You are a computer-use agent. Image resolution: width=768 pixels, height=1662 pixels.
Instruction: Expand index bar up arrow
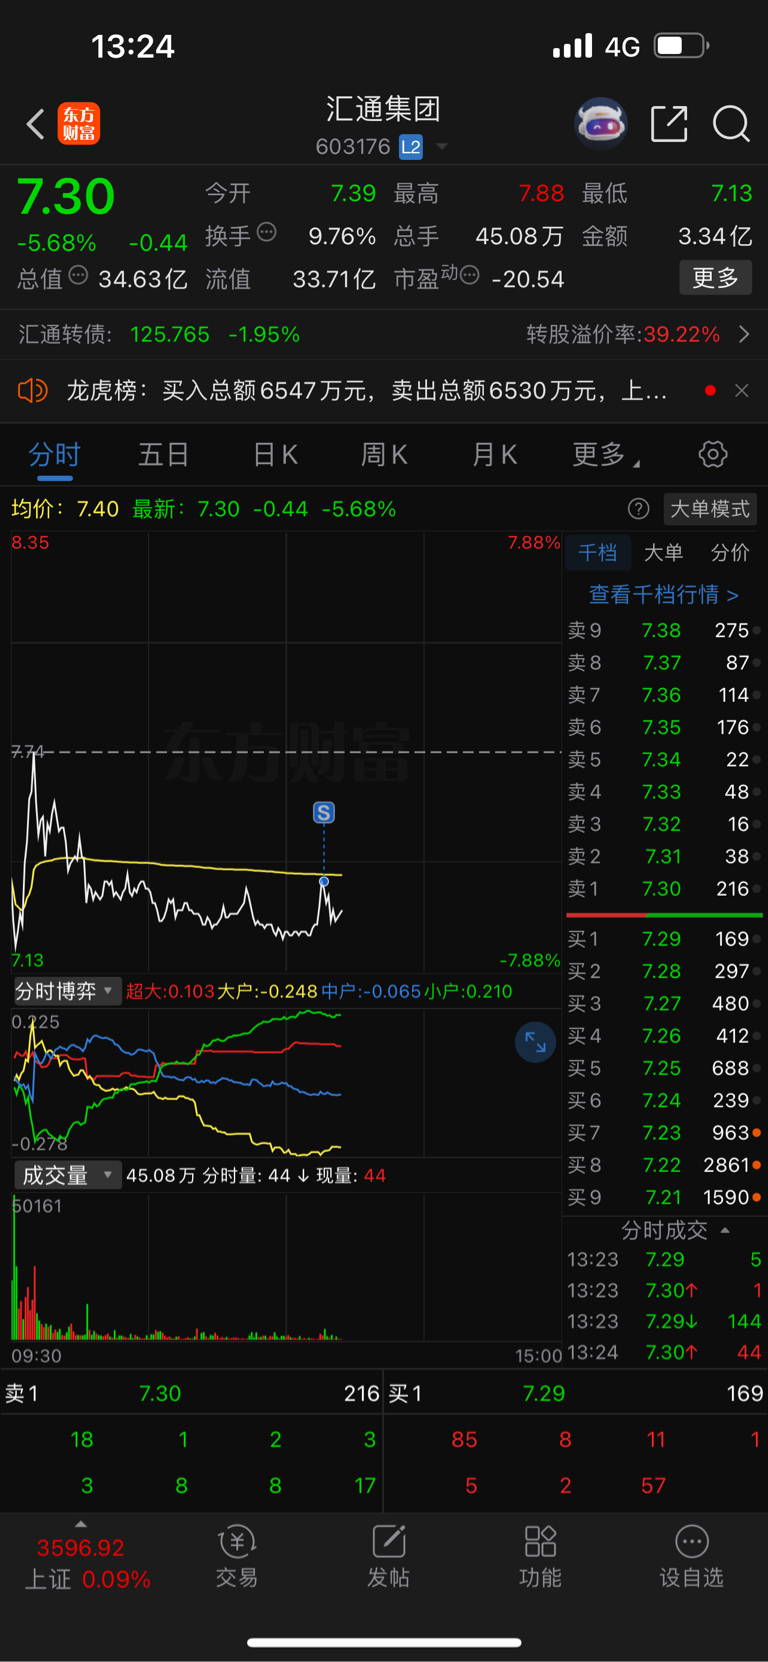coord(81,1524)
